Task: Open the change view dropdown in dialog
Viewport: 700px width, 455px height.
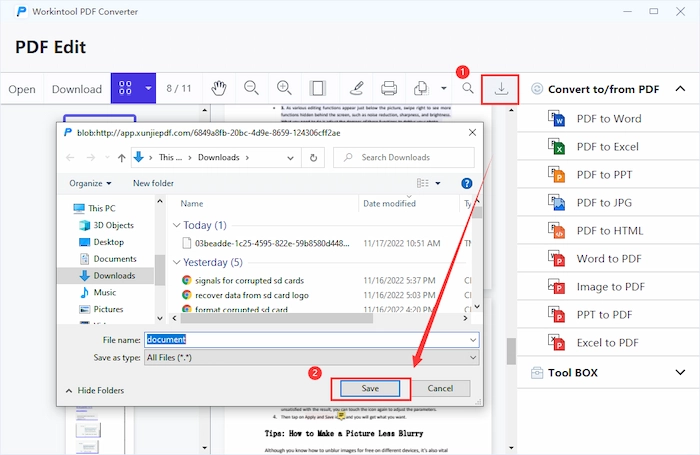Action: (438, 183)
